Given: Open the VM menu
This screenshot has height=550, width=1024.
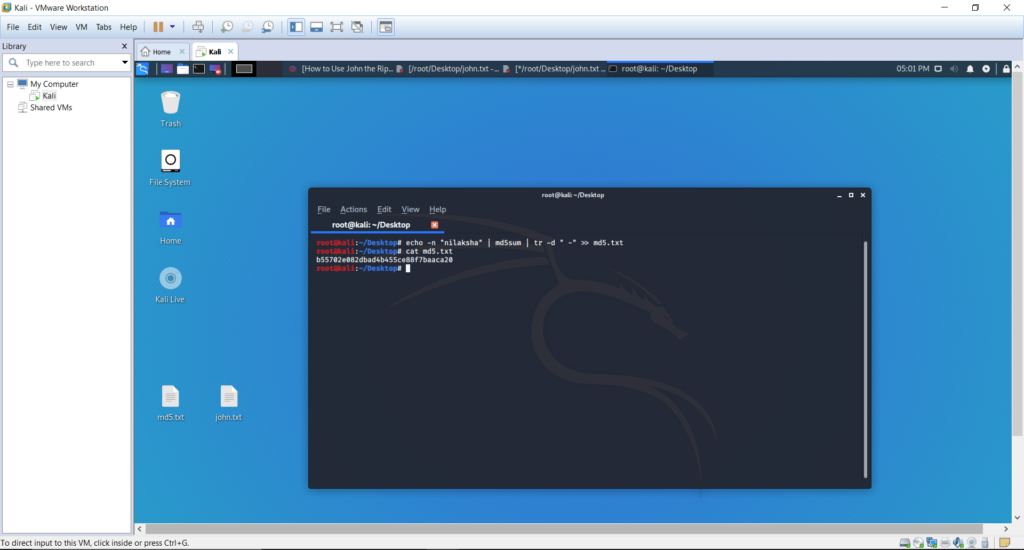Looking at the screenshot, I should pos(81,27).
